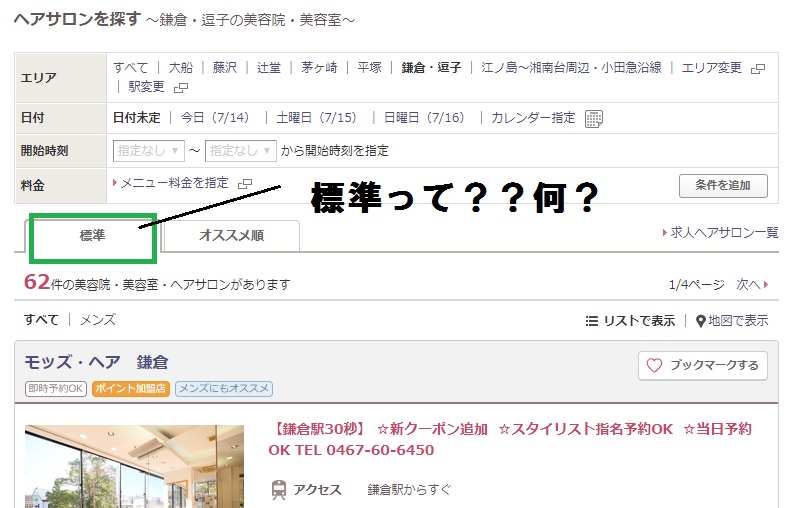The height and width of the screenshot is (508, 789).
Task: Click the 条件を追加 button
Action: point(723,186)
